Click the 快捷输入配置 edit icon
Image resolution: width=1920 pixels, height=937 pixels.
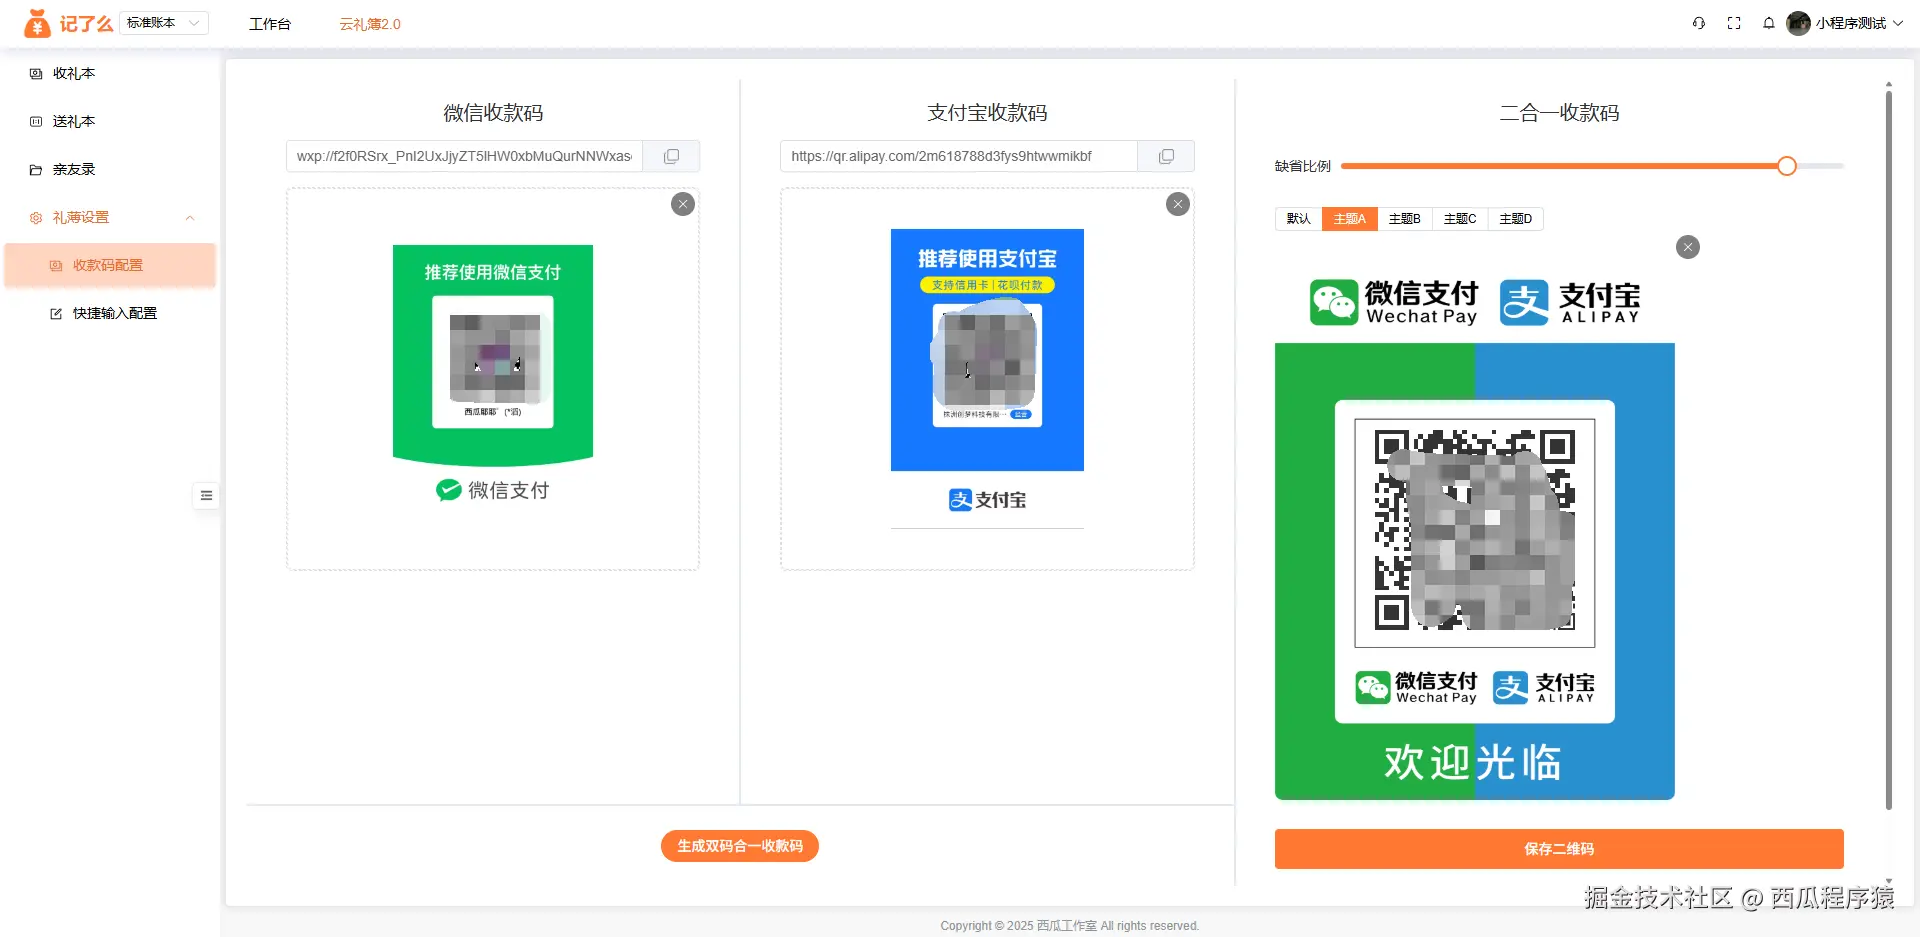(x=56, y=313)
